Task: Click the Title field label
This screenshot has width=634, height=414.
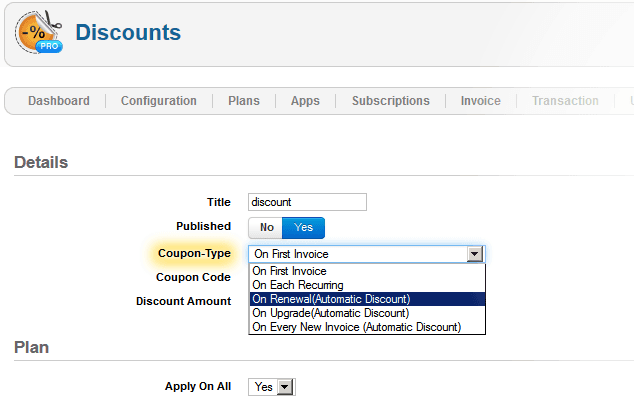Action: pyautogui.click(x=219, y=202)
